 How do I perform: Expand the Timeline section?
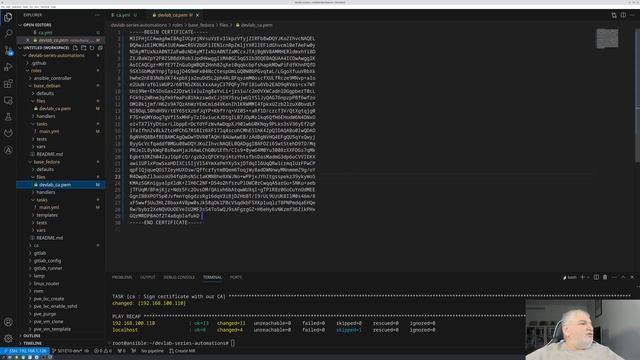(x=60, y=343)
